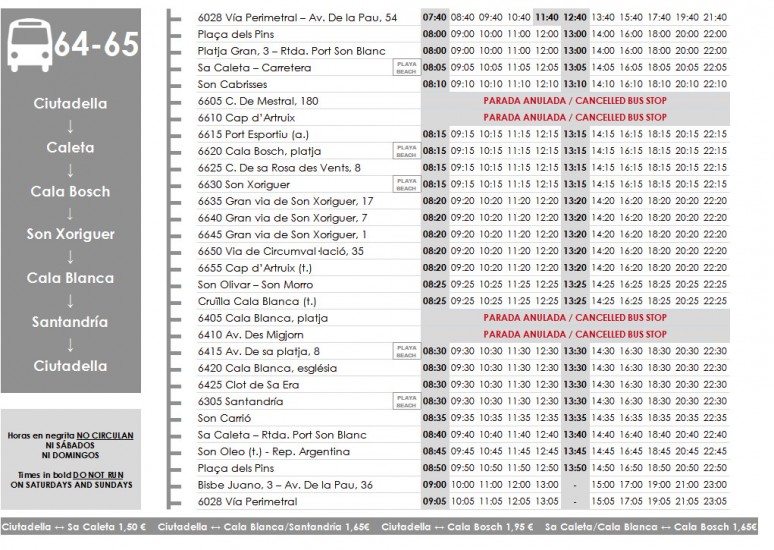Select stop name 6305 Santandría
This screenshot has height=550, width=774.
tap(240, 402)
